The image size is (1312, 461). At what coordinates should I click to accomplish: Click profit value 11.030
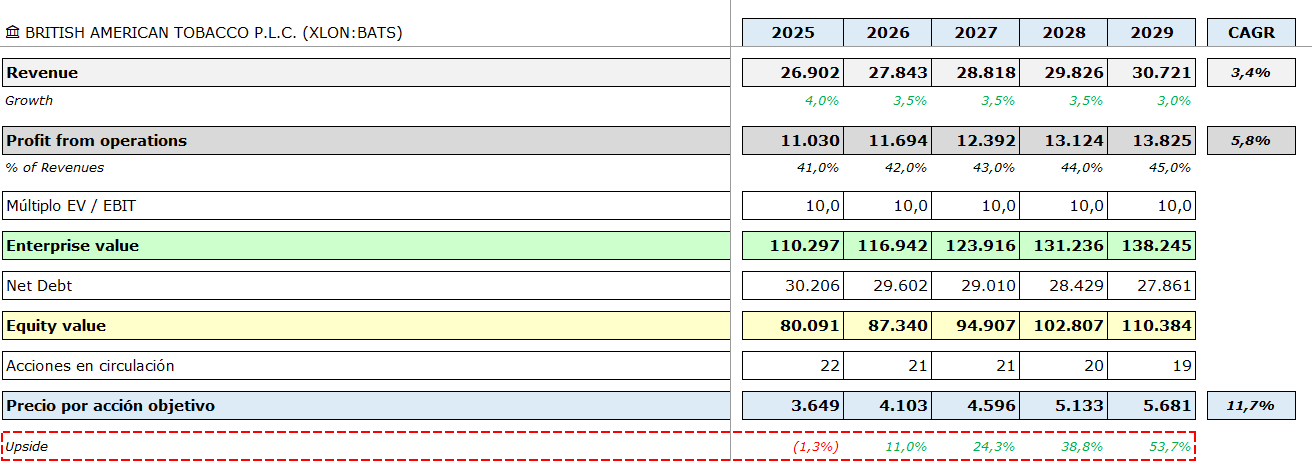click(x=793, y=140)
